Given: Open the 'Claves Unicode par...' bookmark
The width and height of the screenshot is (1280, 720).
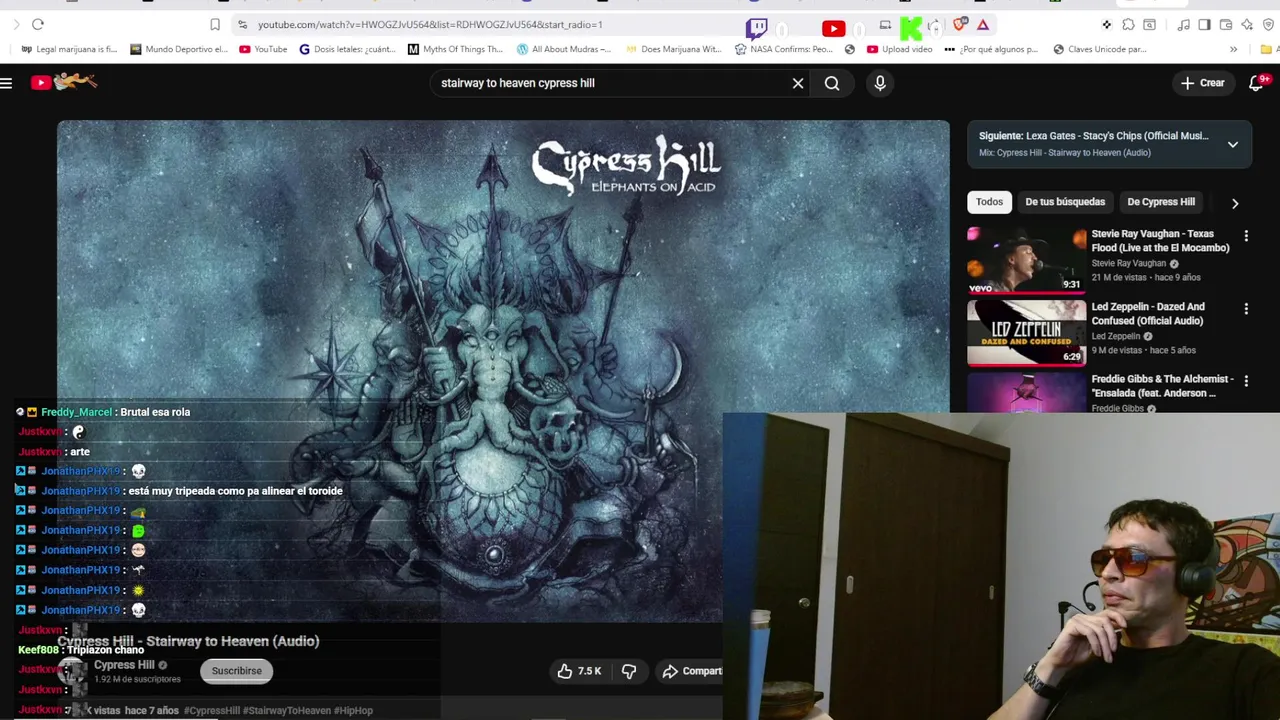Looking at the screenshot, I should (1100, 49).
